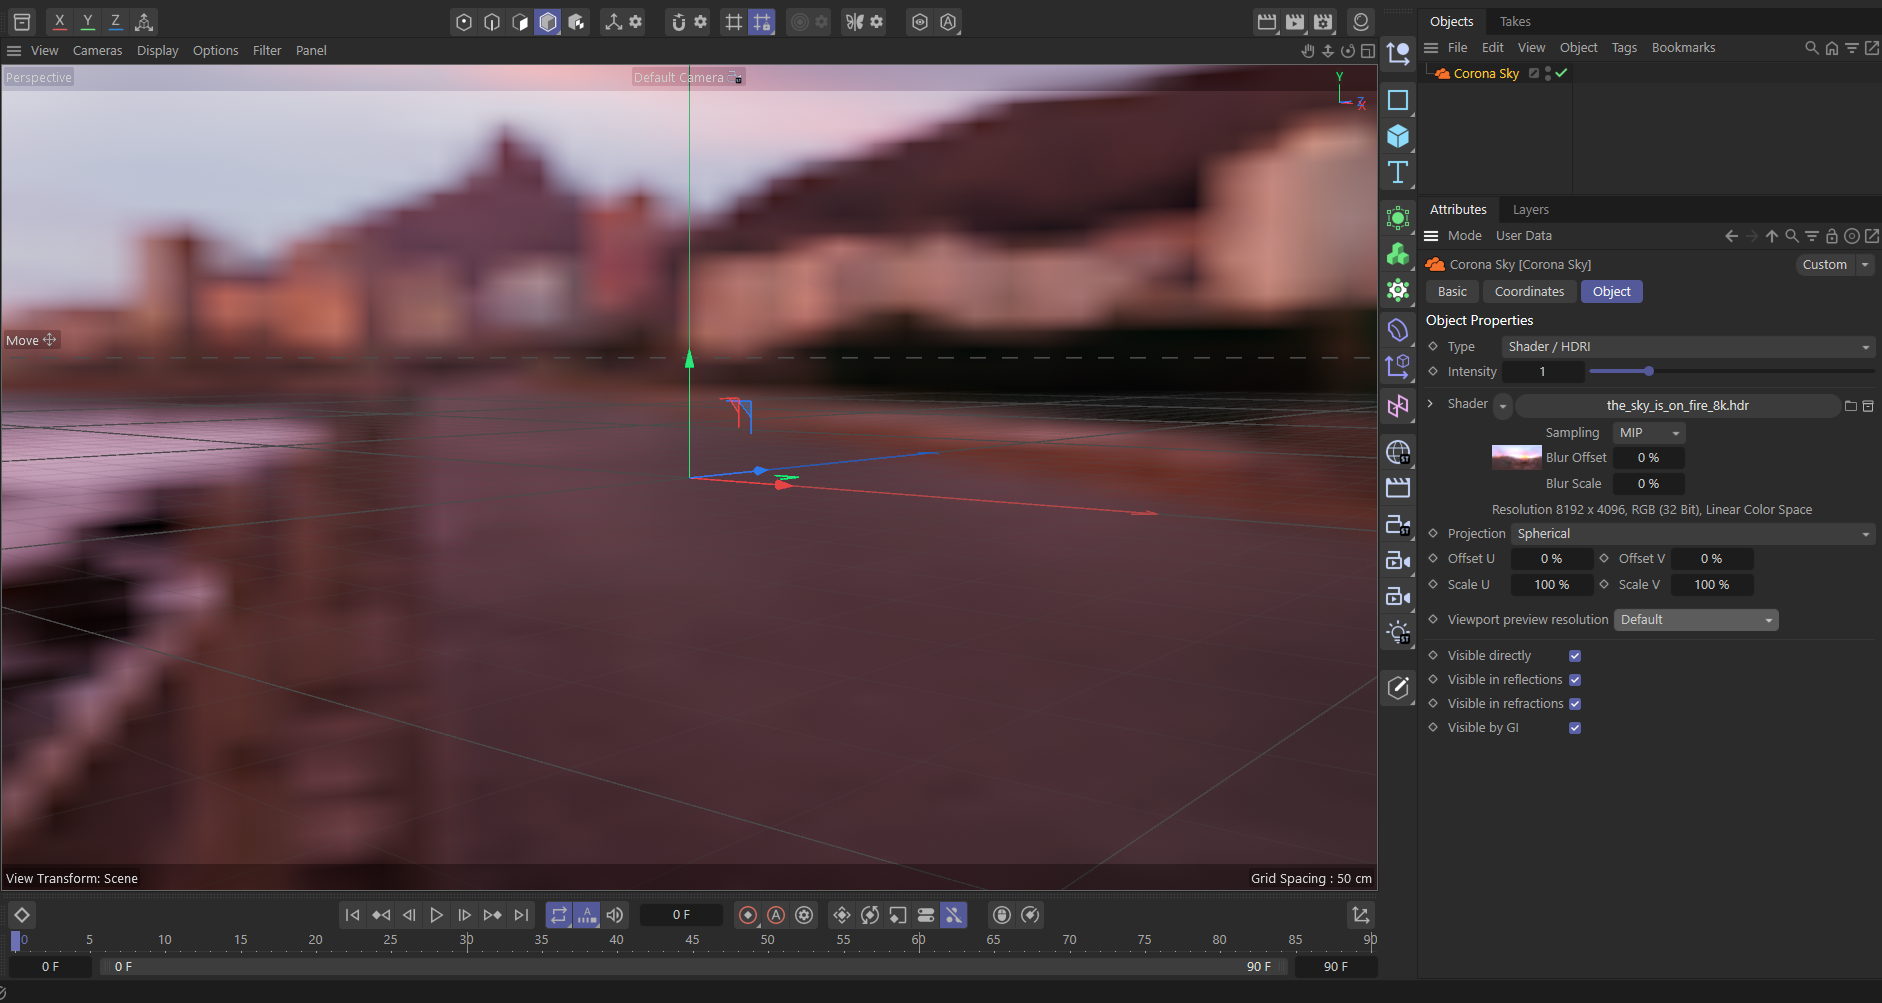This screenshot has width=1882, height=1003.
Task: Adjust the Intensity slider
Action: click(1731, 371)
